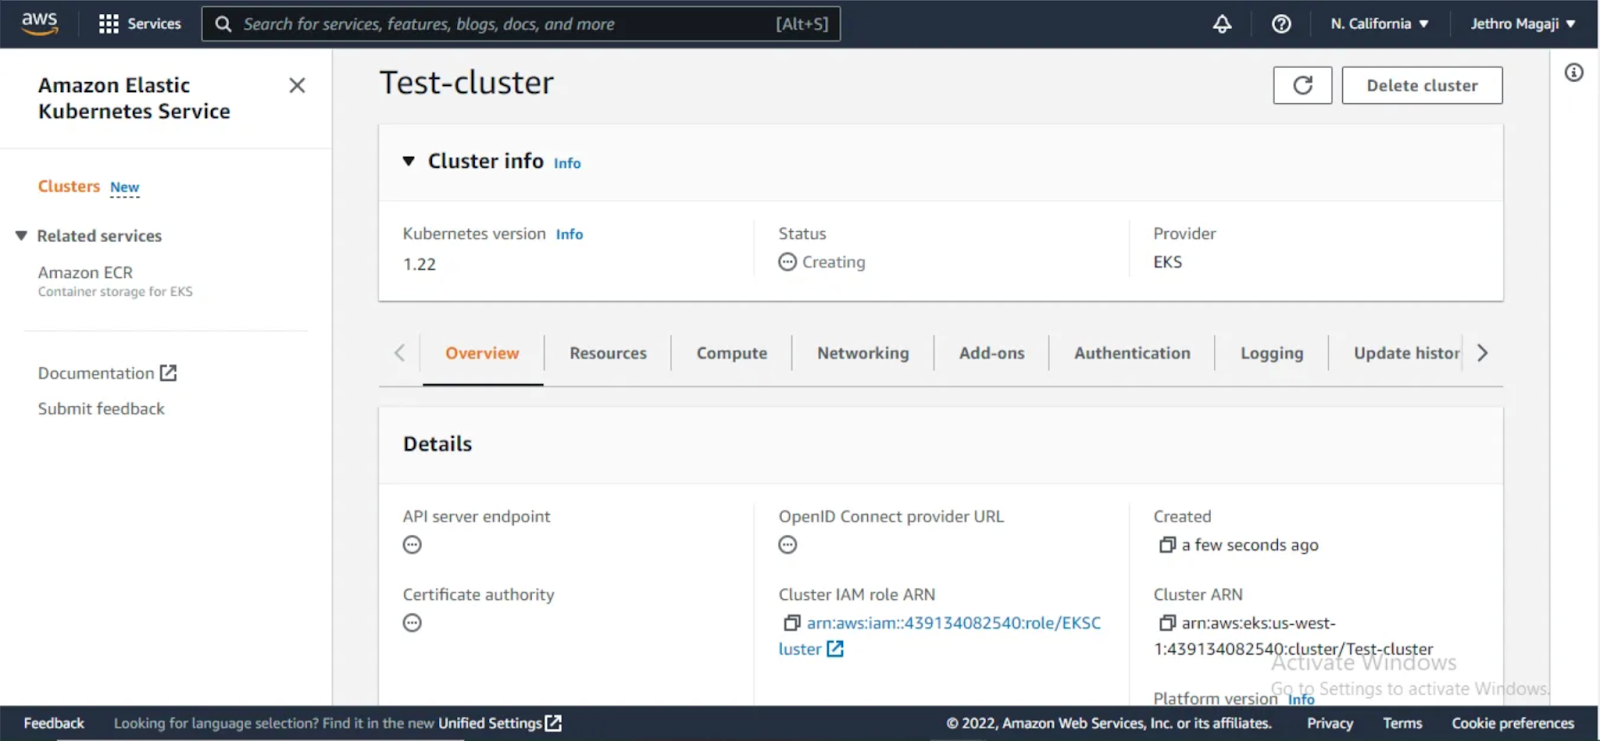Image resolution: width=1600 pixels, height=741 pixels.
Task: Click the Documentation external link icon
Action: click(x=168, y=373)
